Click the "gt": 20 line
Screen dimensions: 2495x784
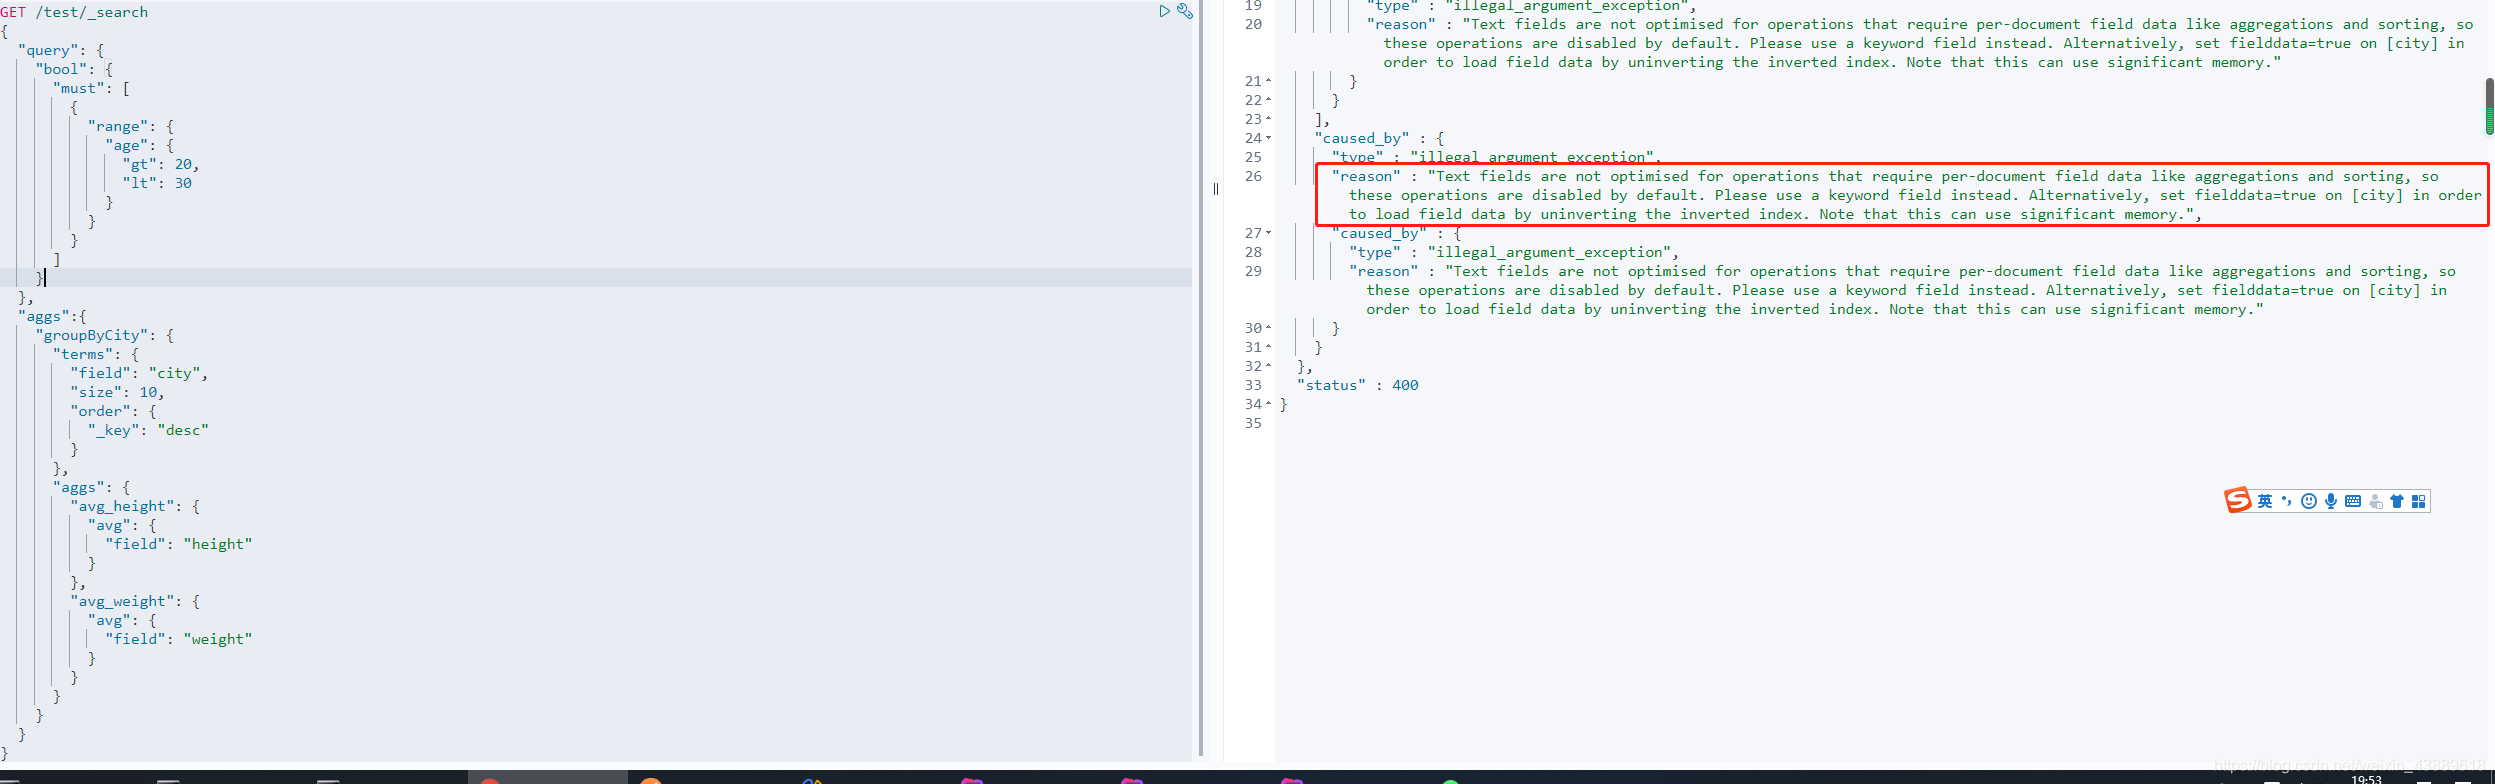coord(161,164)
